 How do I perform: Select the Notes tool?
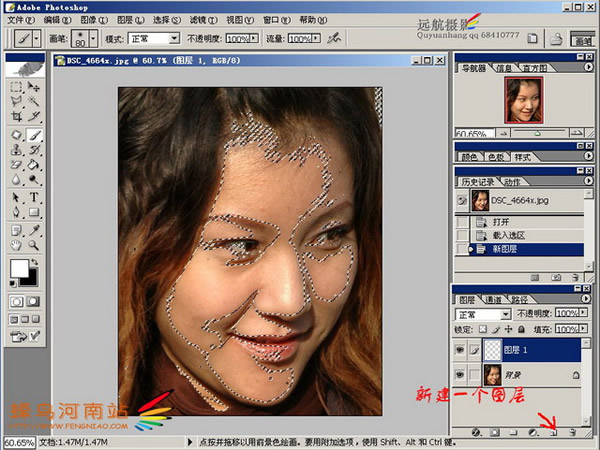tap(16, 230)
